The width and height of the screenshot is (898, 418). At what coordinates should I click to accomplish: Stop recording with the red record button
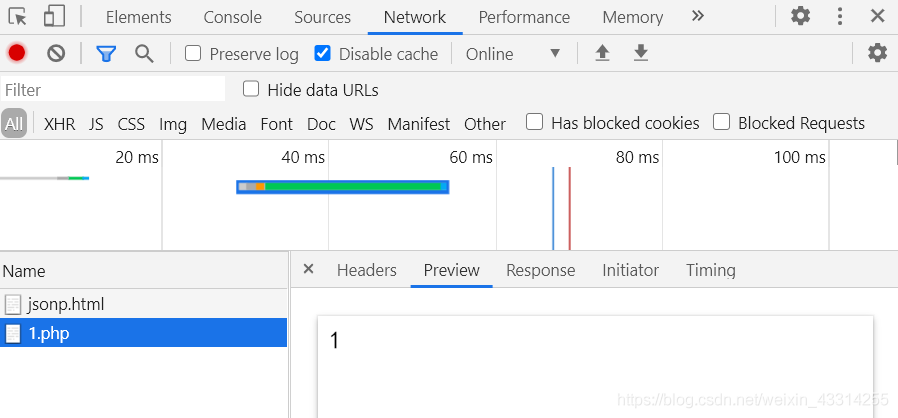click(x=17, y=53)
